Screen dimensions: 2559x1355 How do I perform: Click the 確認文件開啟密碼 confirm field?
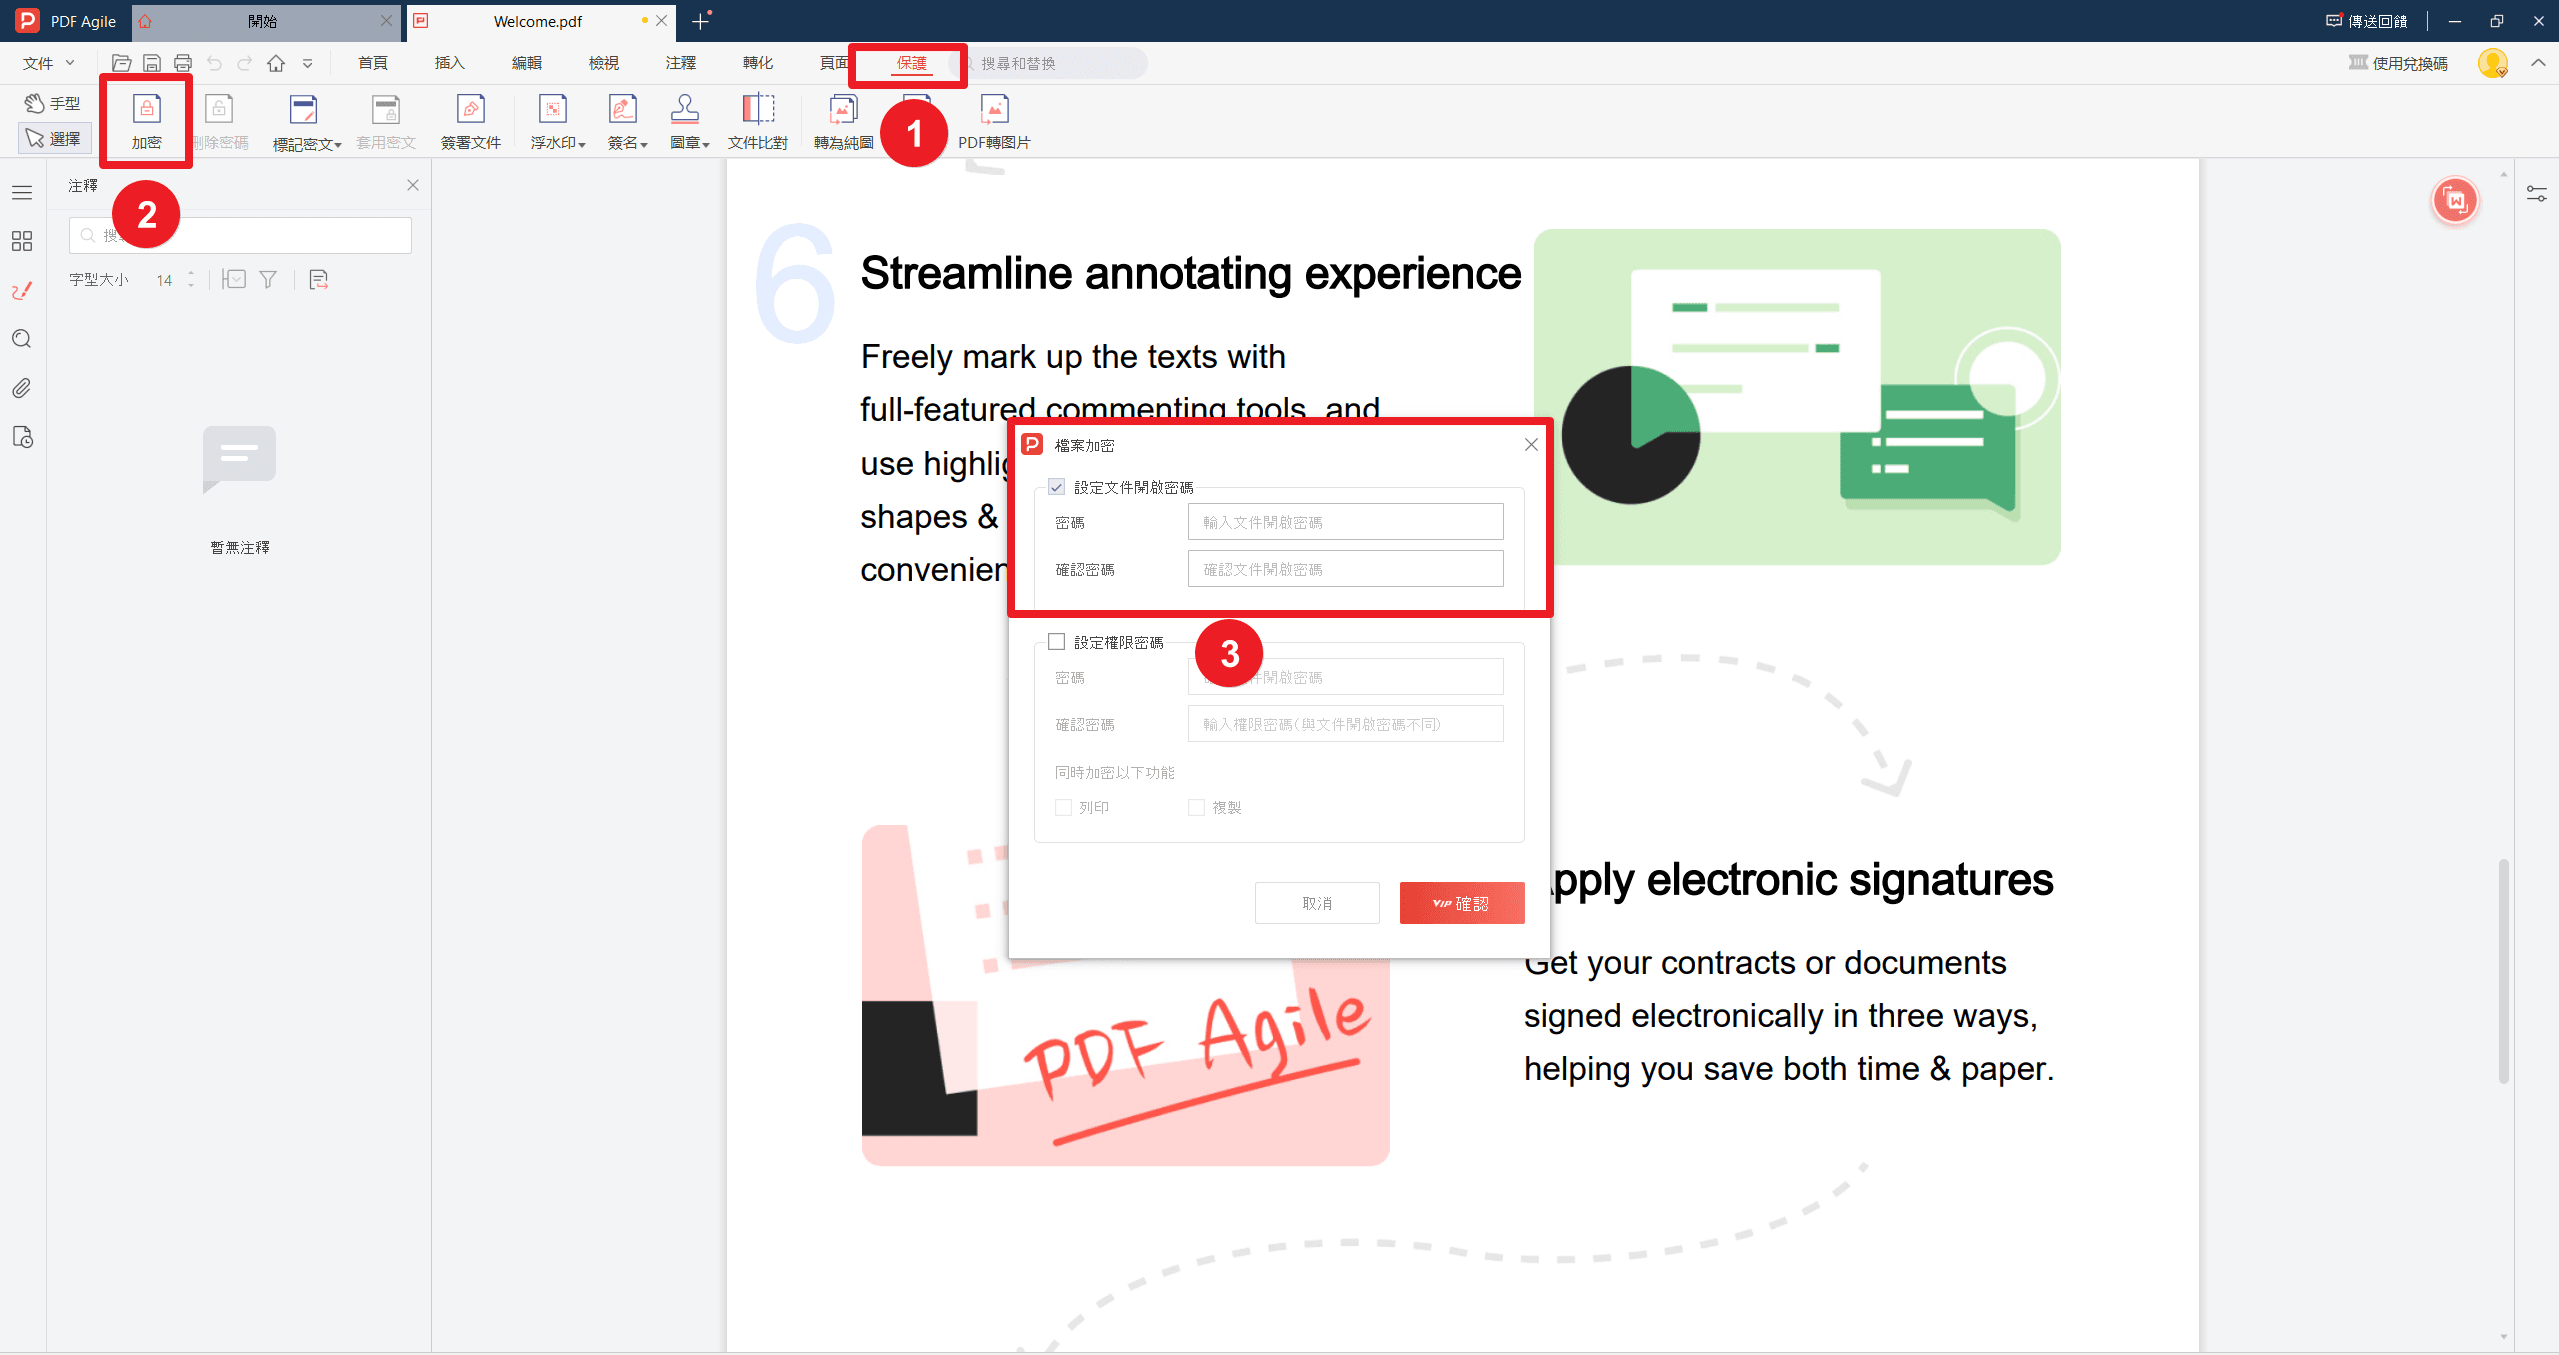[x=1345, y=569]
